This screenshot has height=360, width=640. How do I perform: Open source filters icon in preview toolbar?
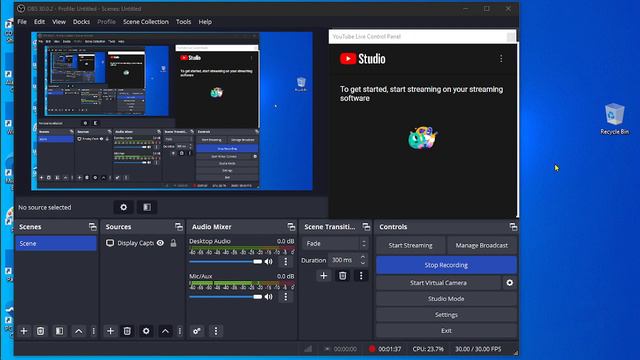[147, 207]
